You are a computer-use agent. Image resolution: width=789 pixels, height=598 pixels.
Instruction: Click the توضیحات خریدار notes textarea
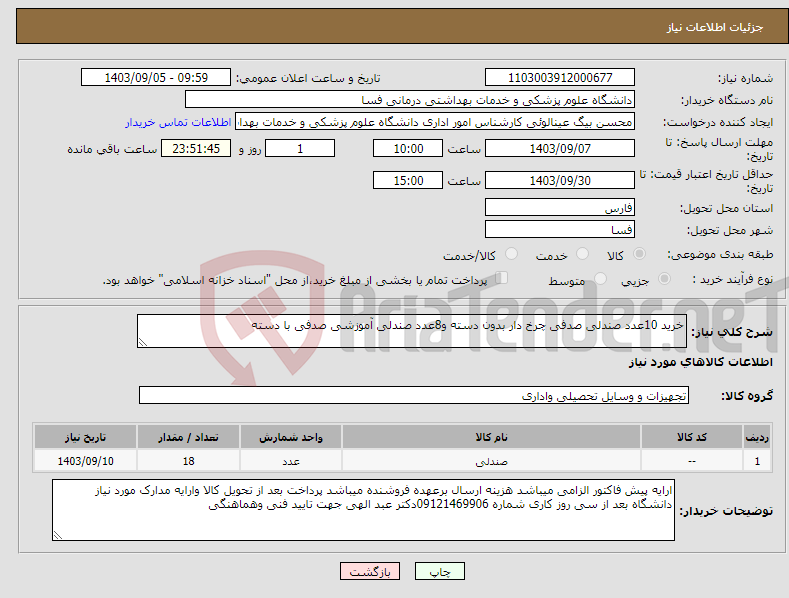[363, 510]
